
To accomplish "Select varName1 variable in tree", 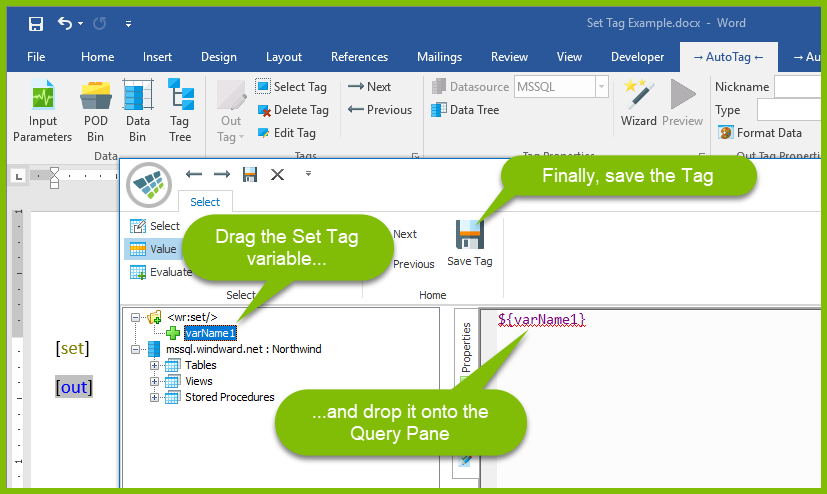I will pyautogui.click(x=210, y=333).
